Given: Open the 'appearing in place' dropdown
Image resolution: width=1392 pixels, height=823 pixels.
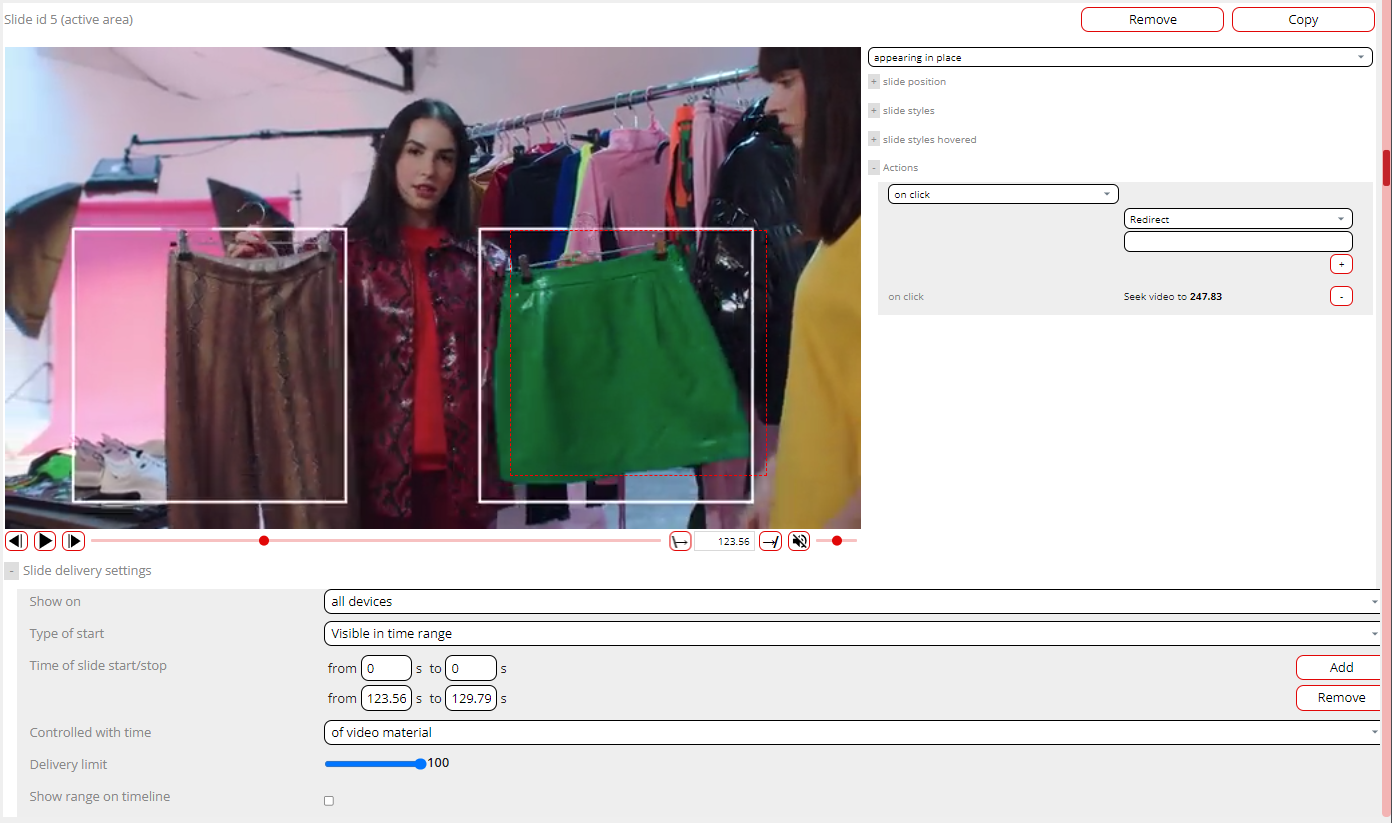Looking at the screenshot, I should tap(1119, 58).
